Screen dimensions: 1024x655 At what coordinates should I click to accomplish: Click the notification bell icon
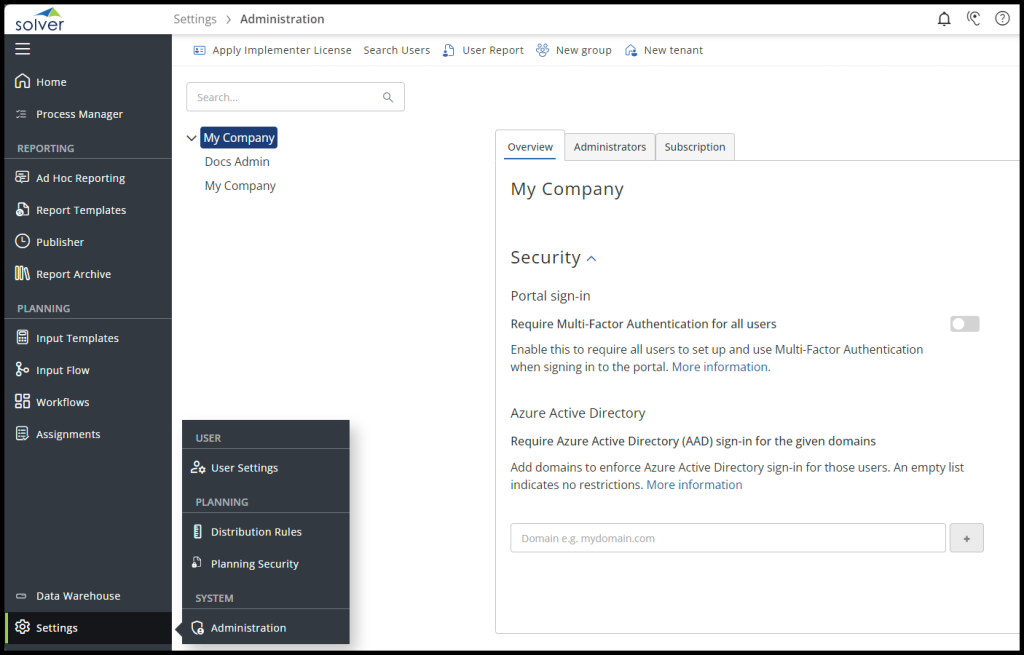[944, 19]
